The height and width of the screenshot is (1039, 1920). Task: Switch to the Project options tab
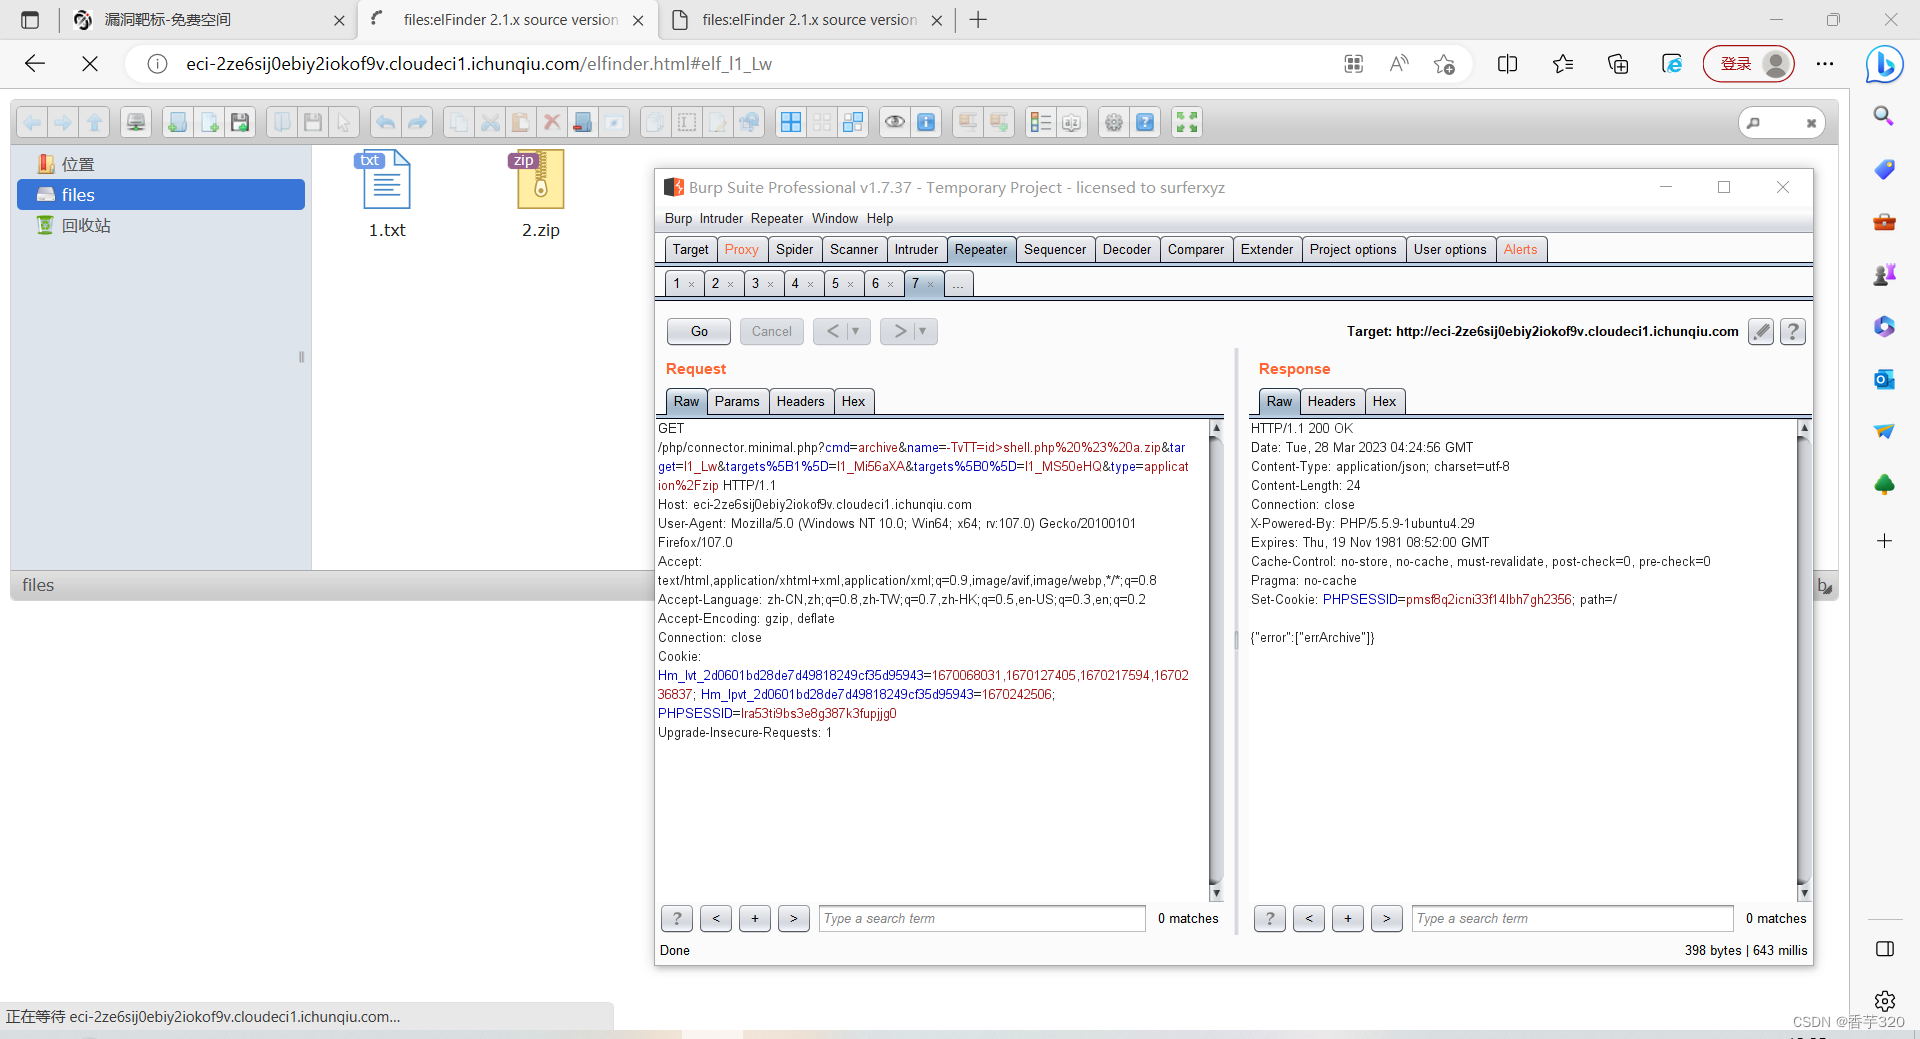point(1353,250)
